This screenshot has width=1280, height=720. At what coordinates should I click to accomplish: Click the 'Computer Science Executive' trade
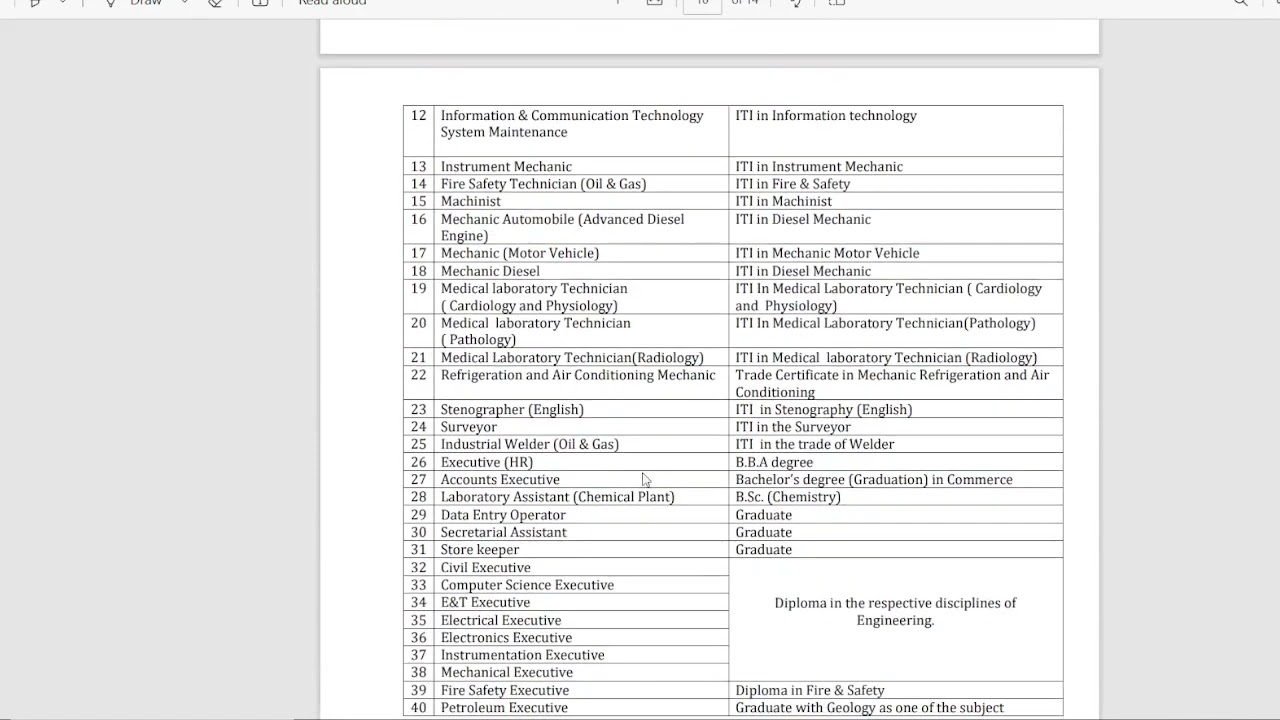point(527,585)
